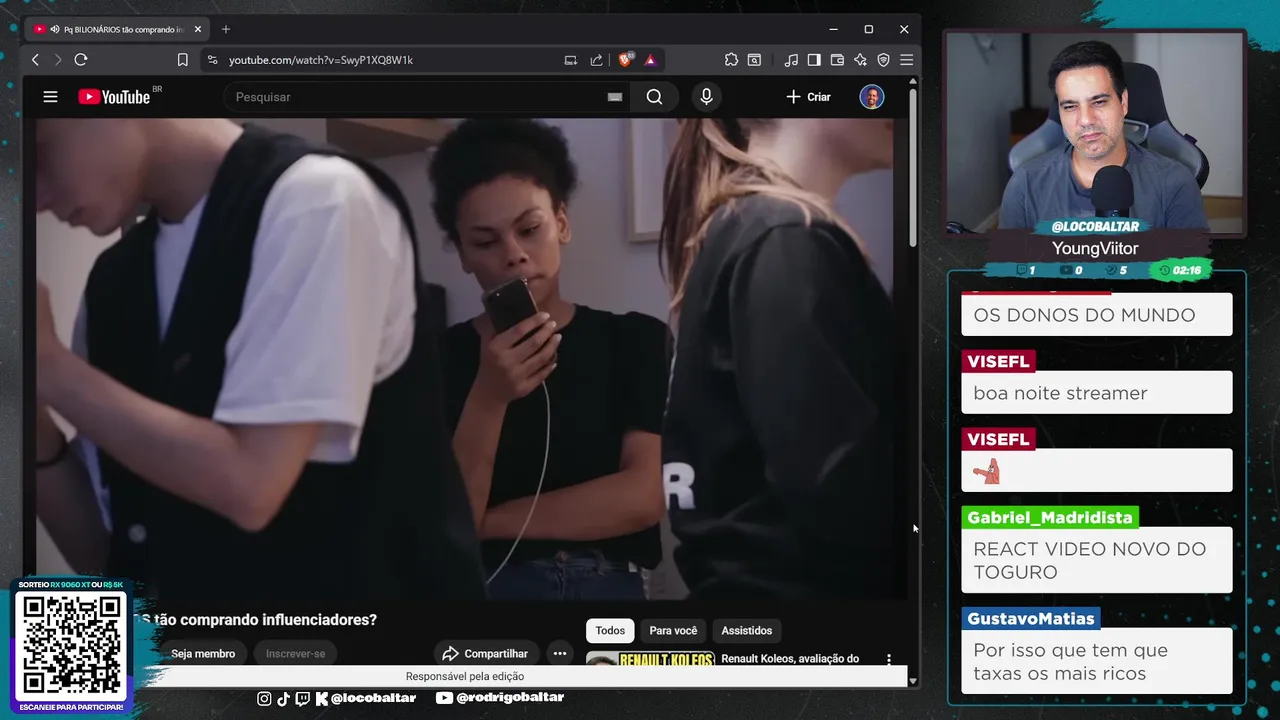Share the page via address bar share icon
Image resolution: width=1280 pixels, height=720 pixels.
click(x=597, y=60)
